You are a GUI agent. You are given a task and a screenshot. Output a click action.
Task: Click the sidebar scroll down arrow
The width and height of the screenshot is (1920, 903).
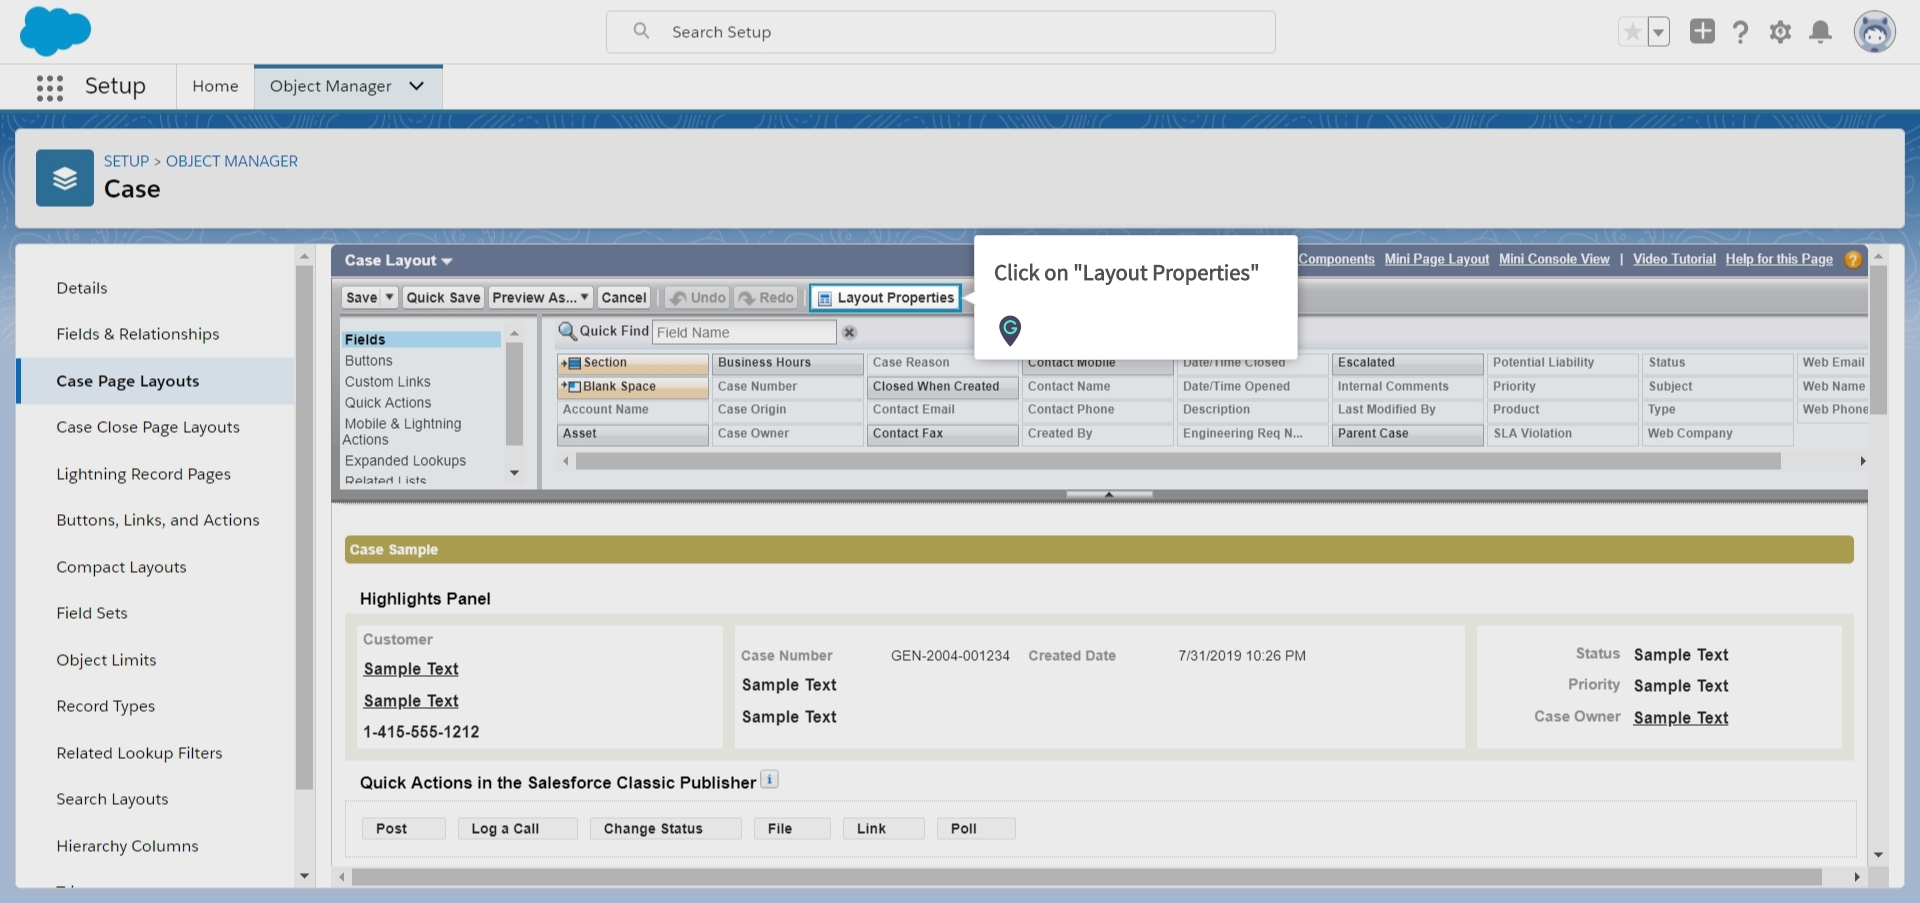(x=305, y=876)
